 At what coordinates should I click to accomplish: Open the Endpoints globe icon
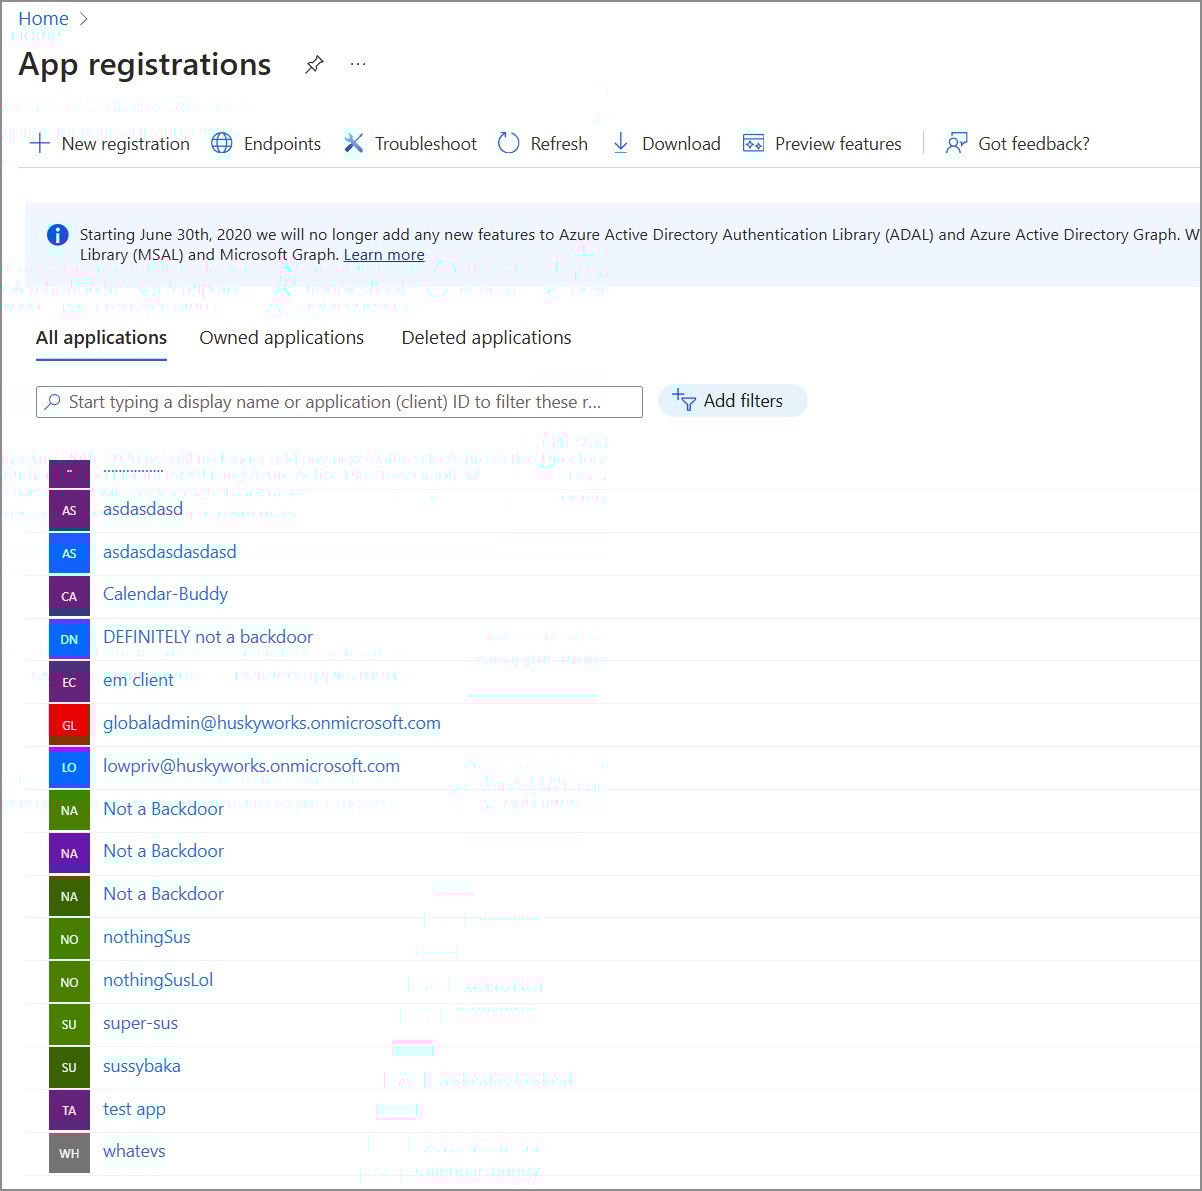click(222, 144)
